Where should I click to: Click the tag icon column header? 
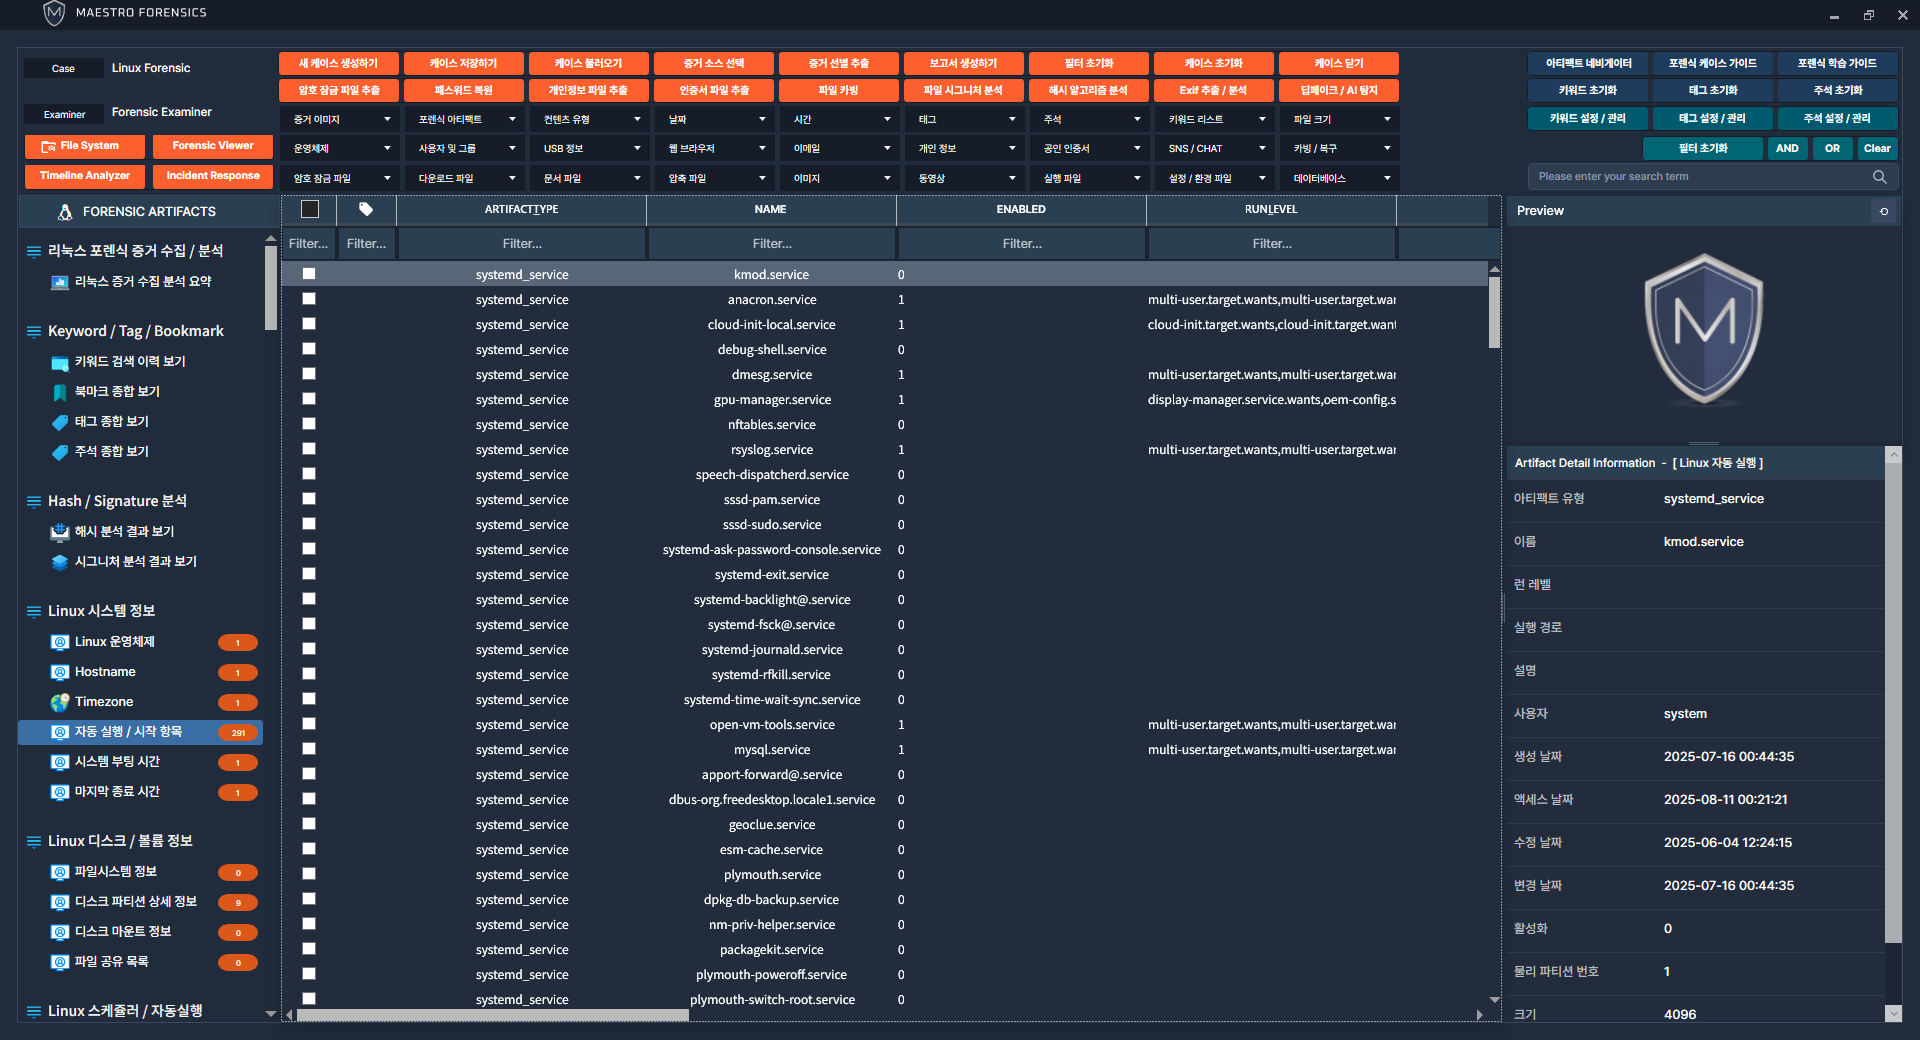[x=366, y=210]
